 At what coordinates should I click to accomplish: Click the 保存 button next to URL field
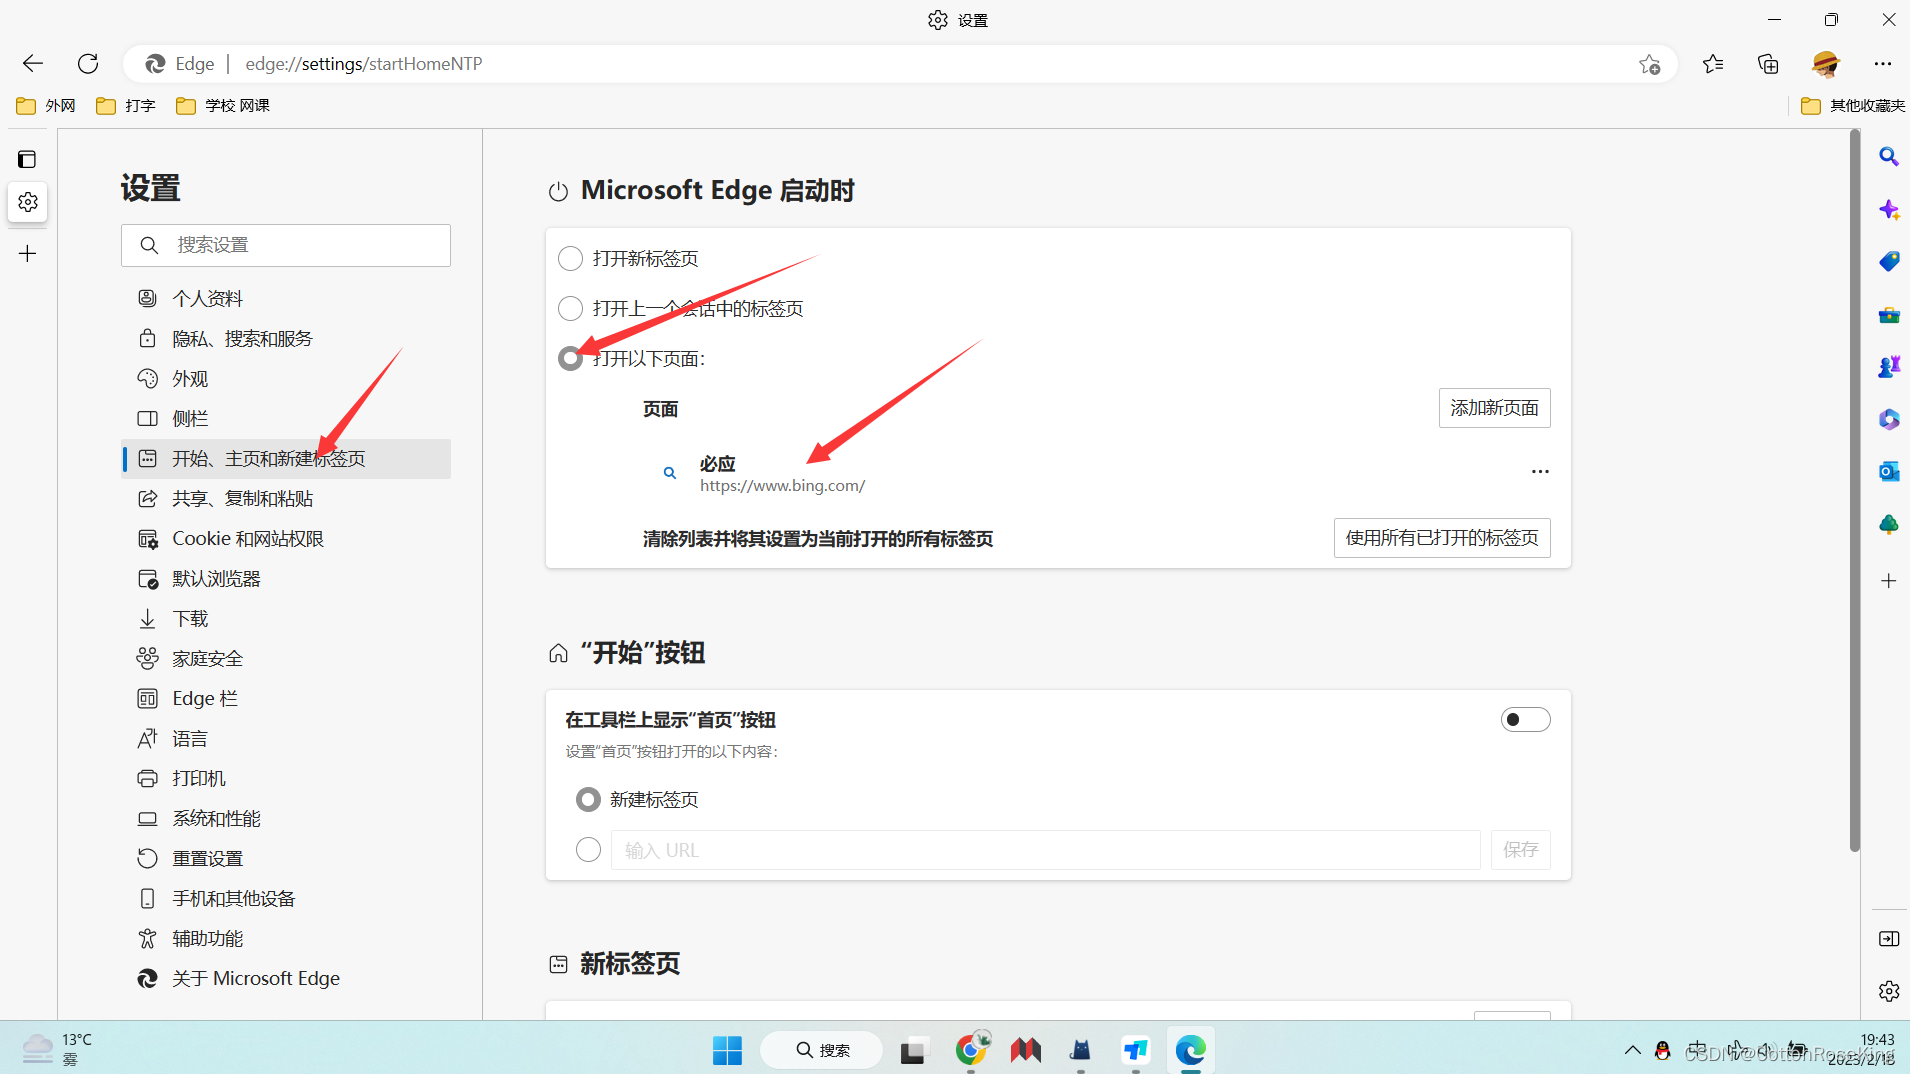coord(1520,850)
